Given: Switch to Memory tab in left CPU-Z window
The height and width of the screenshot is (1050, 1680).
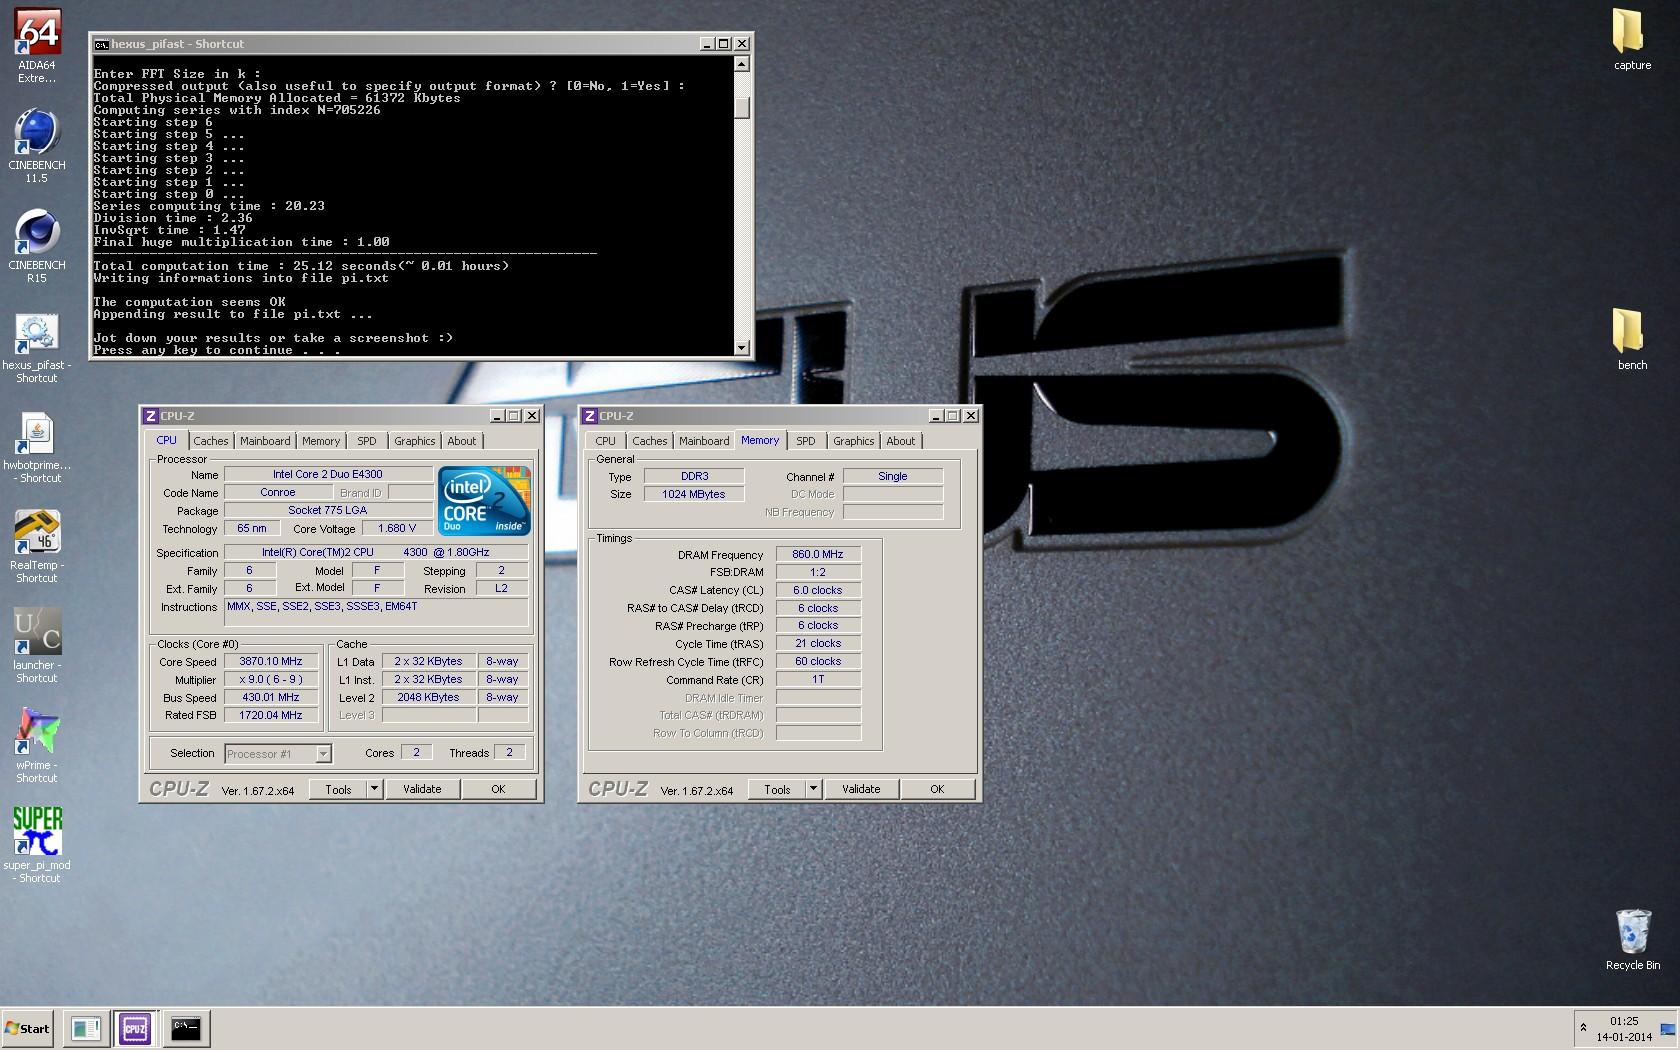Looking at the screenshot, I should 321,441.
